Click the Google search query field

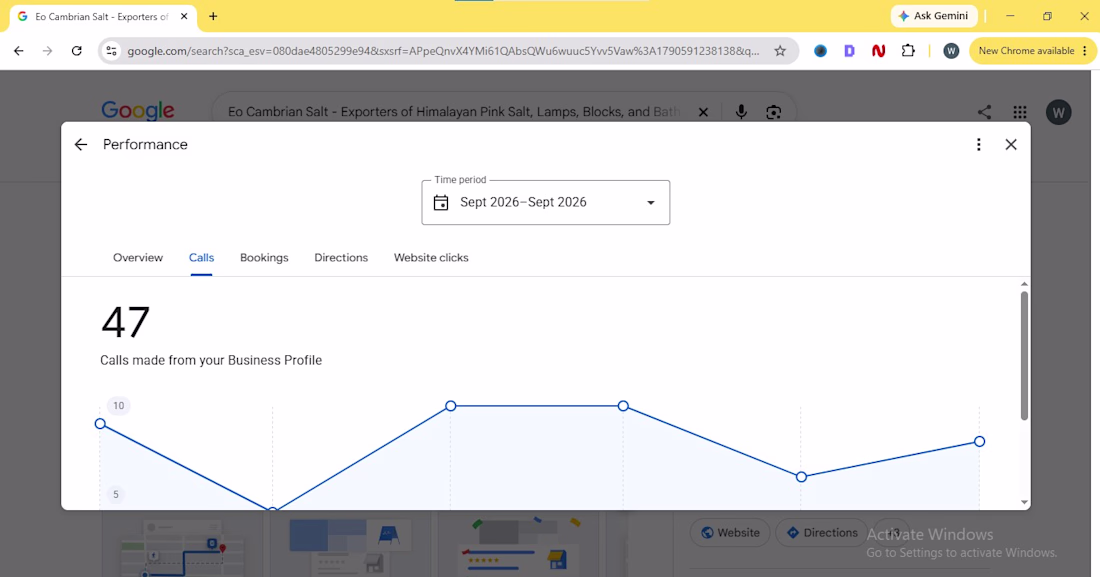click(x=454, y=112)
